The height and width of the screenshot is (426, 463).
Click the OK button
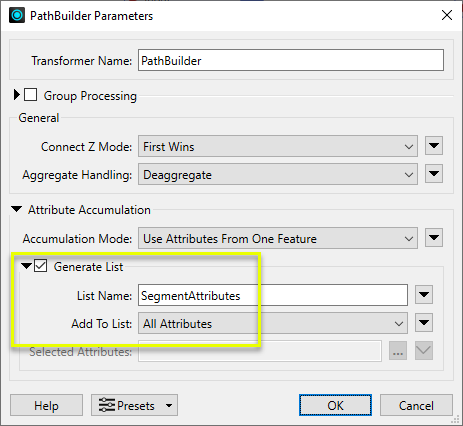point(335,405)
